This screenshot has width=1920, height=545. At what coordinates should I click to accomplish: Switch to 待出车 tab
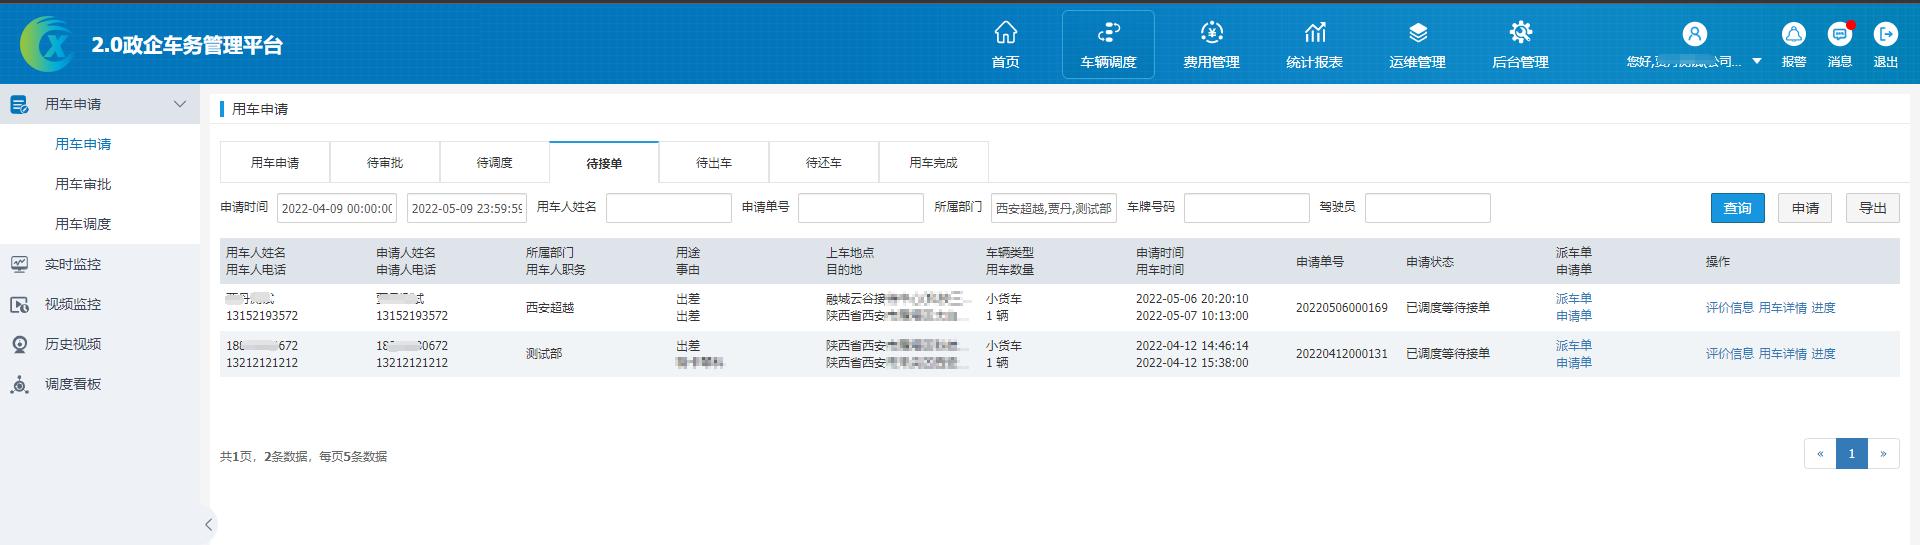coord(714,162)
